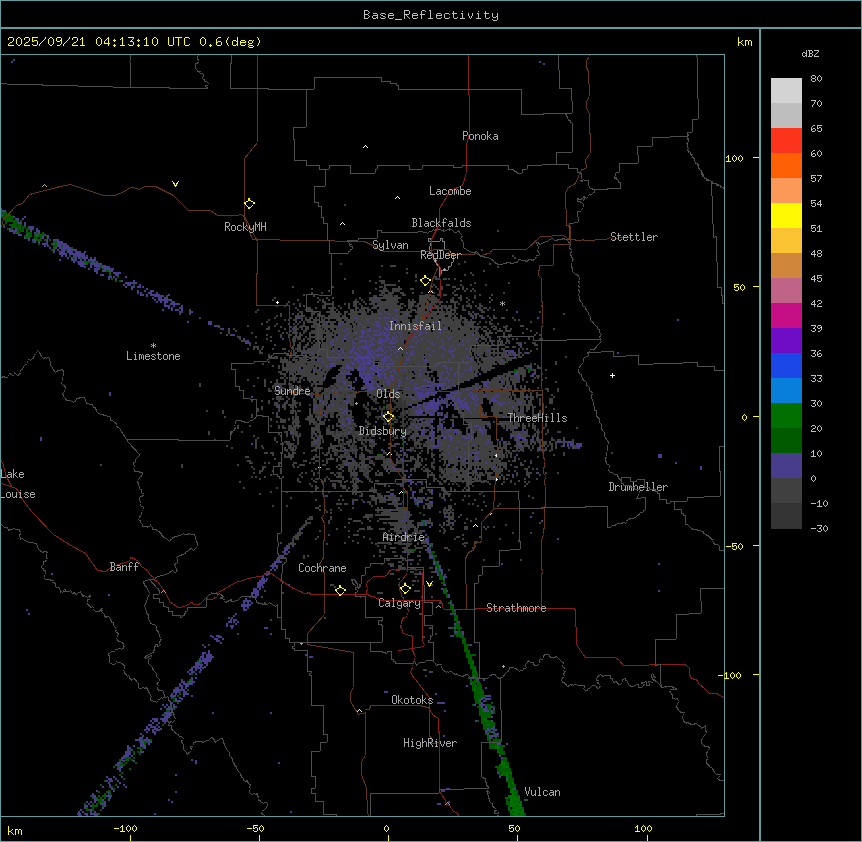The height and width of the screenshot is (842, 862).
Task: Click the yellow diamond marker above RockyMH
Action: (x=249, y=203)
